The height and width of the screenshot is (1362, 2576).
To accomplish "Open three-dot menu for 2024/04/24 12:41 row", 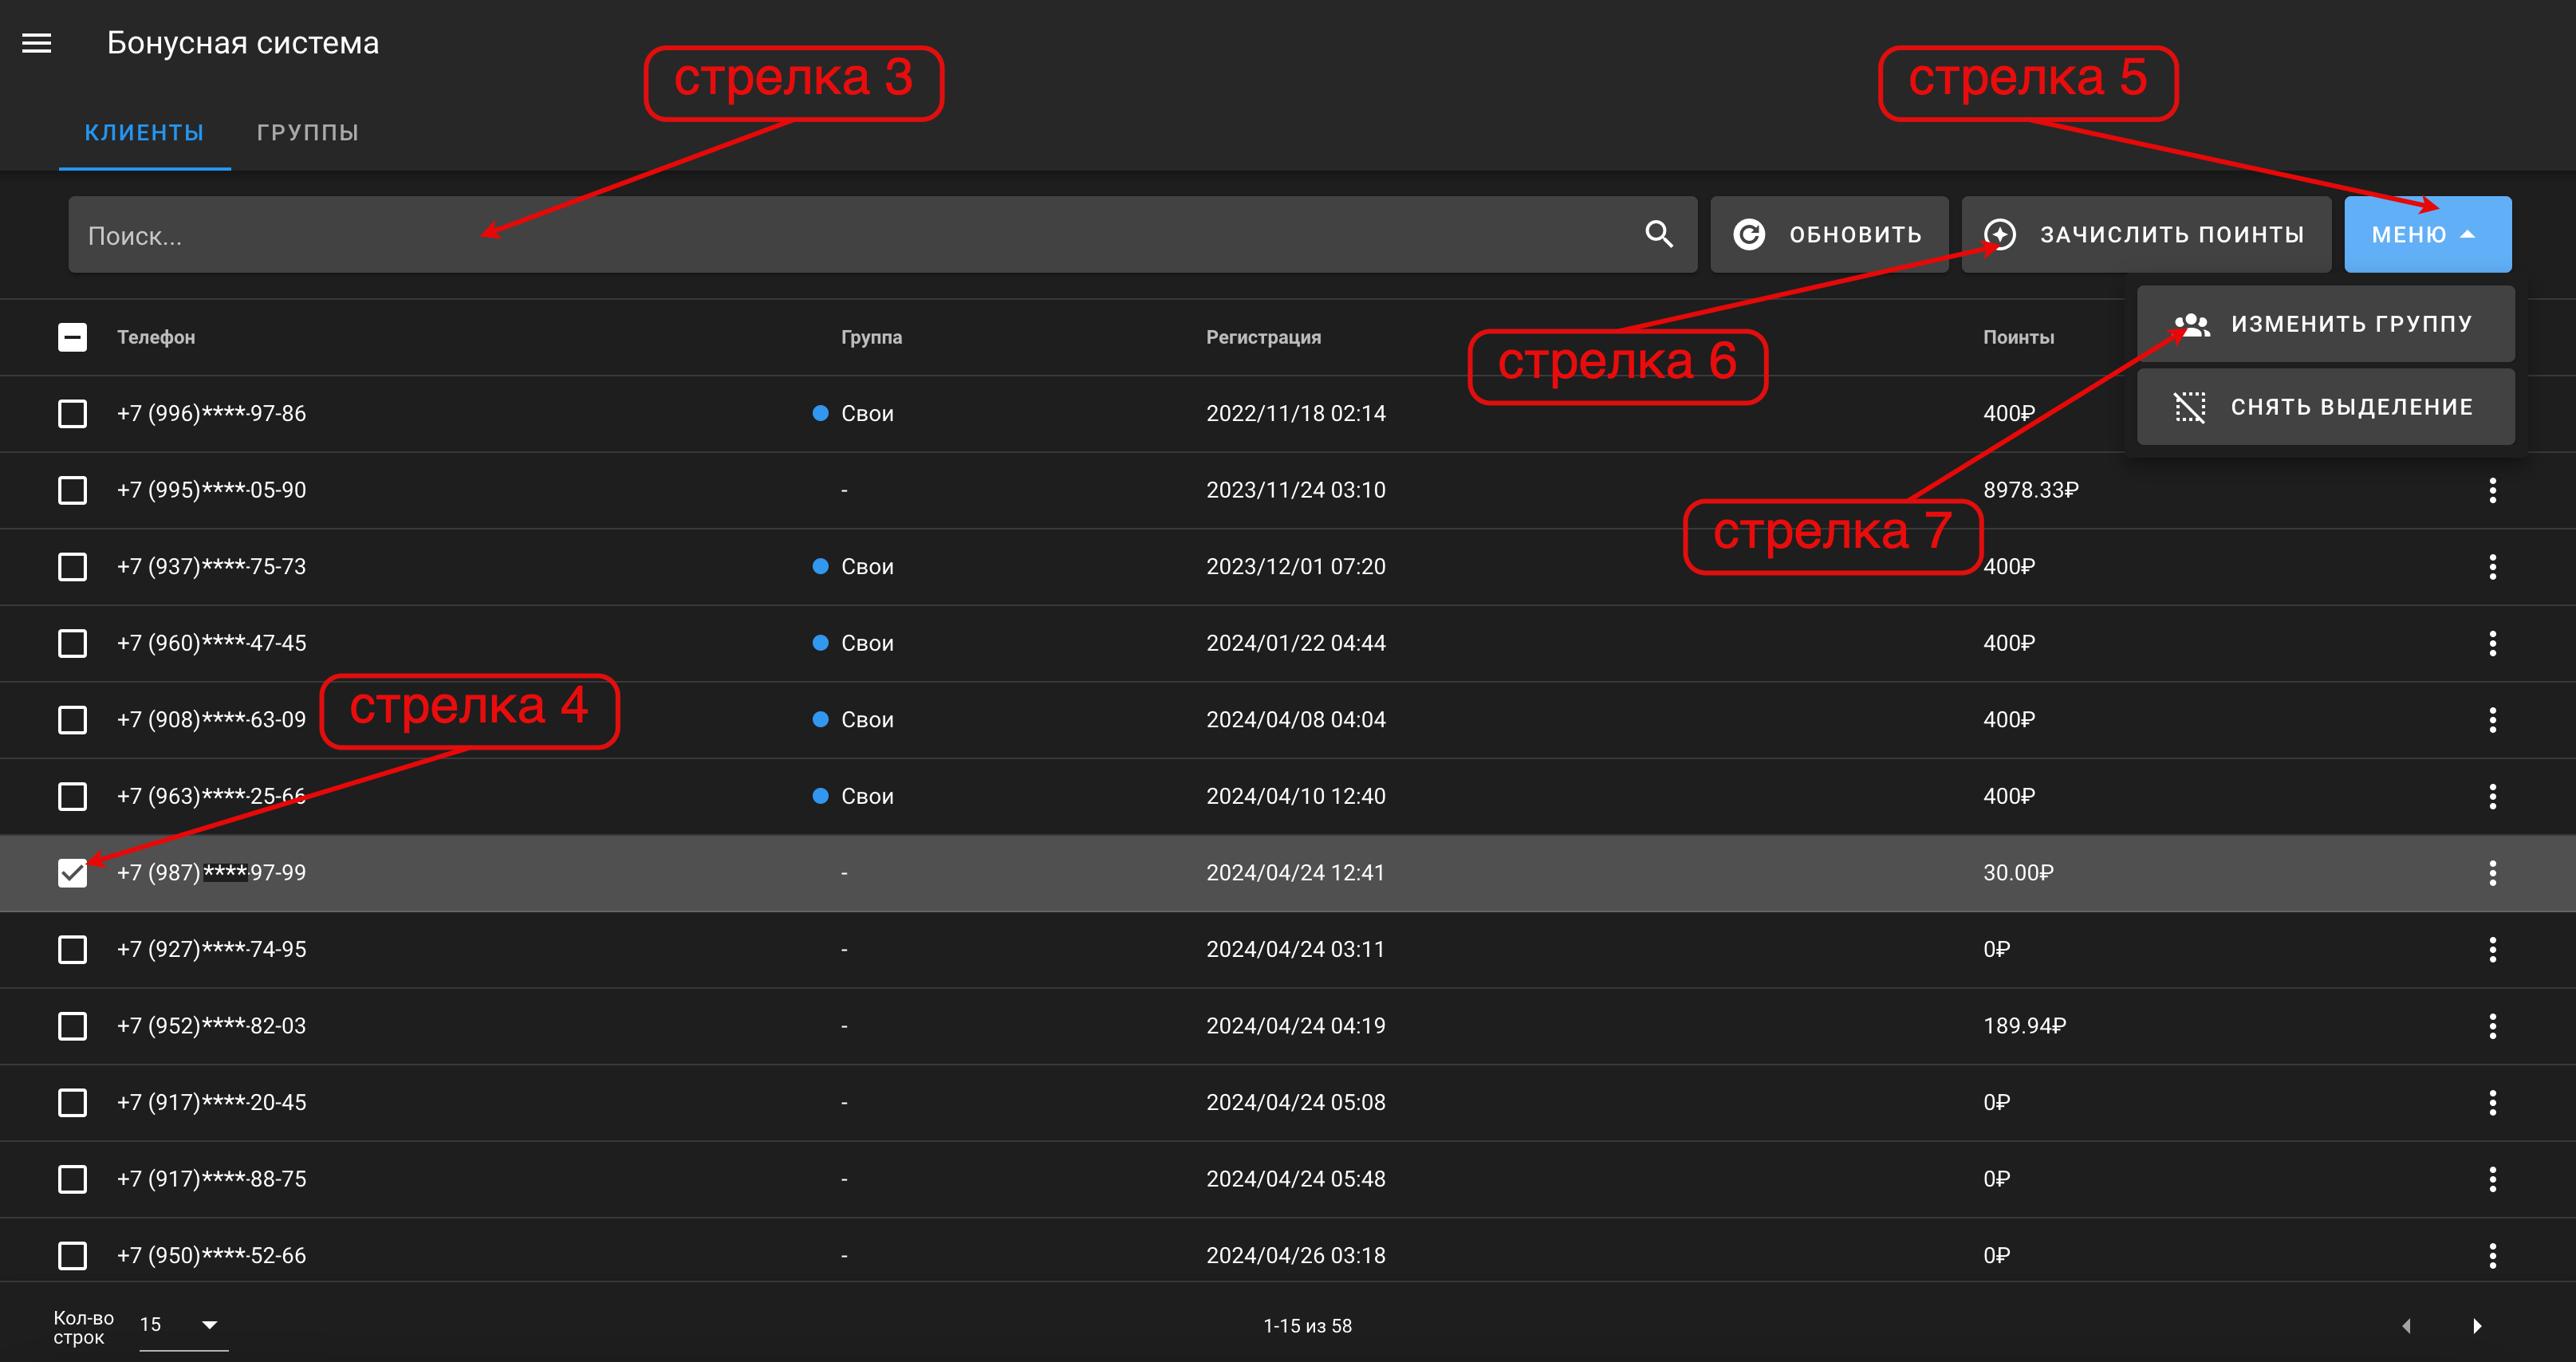I will [2492, 873].
